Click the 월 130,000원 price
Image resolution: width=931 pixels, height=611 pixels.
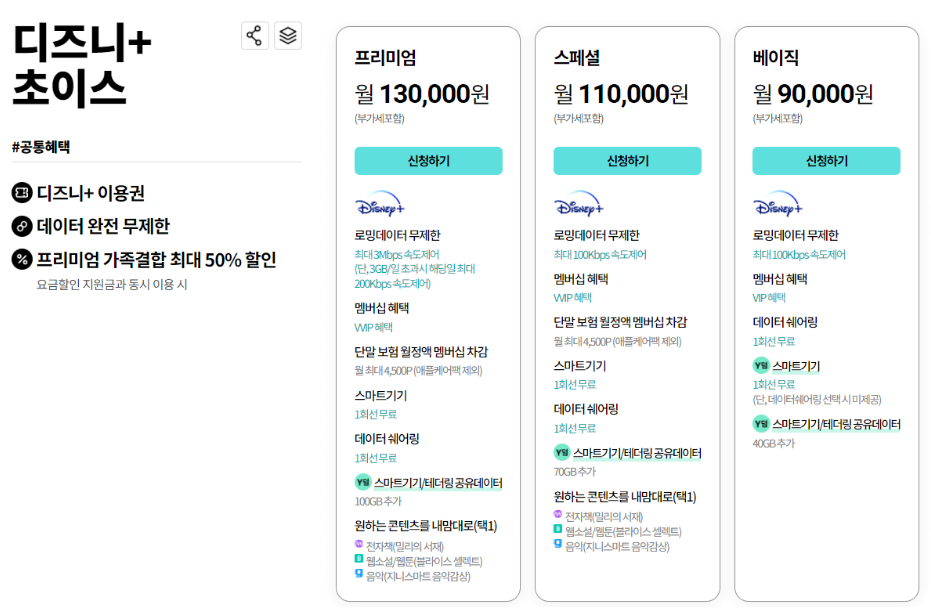(x=422, y=94)
